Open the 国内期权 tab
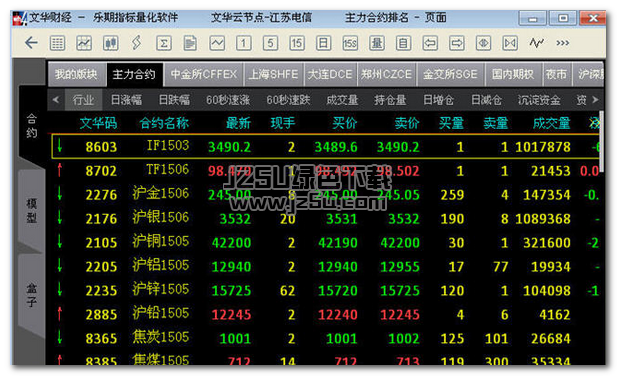617x376 pixels. point(513,74)
